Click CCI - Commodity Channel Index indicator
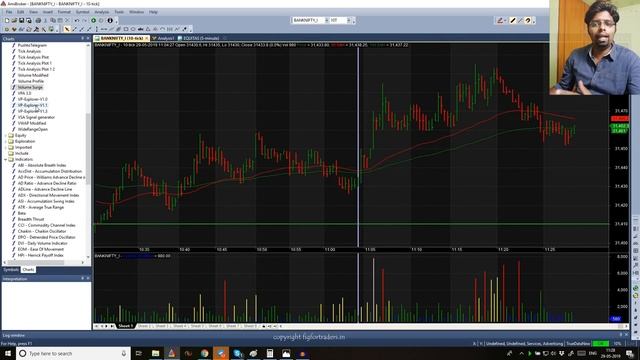Image resolution: width=640 pixels, height=360 pixels. pyautogui.click(x=47, y=225)
